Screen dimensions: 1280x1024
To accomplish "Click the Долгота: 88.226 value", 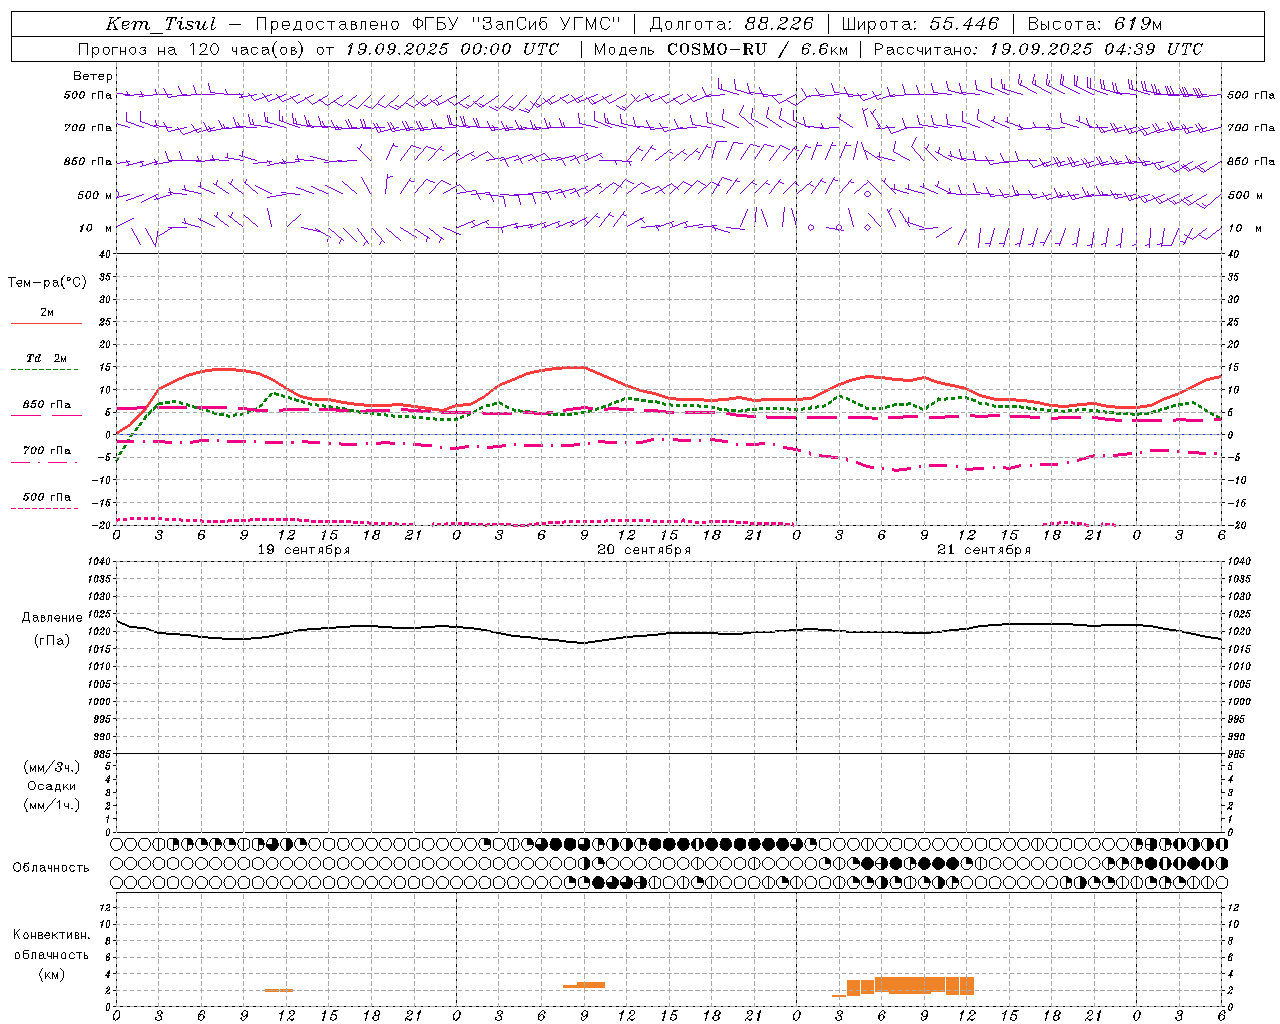I will tap(731, 24).
